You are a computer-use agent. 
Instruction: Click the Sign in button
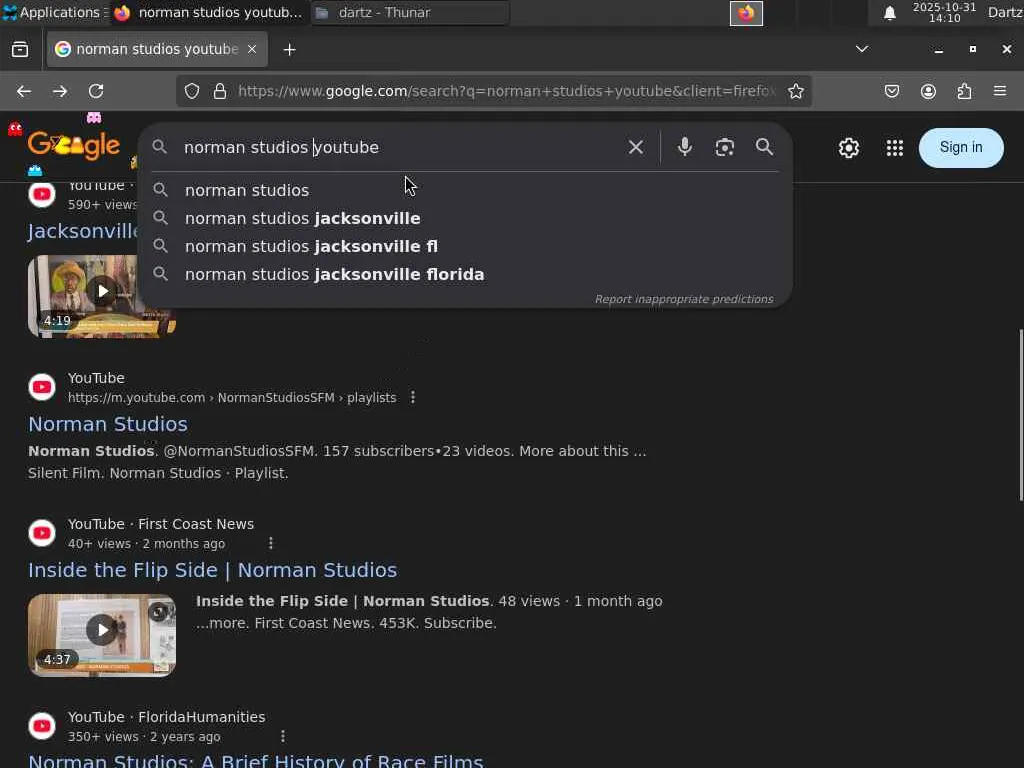(x=961, y=148)
